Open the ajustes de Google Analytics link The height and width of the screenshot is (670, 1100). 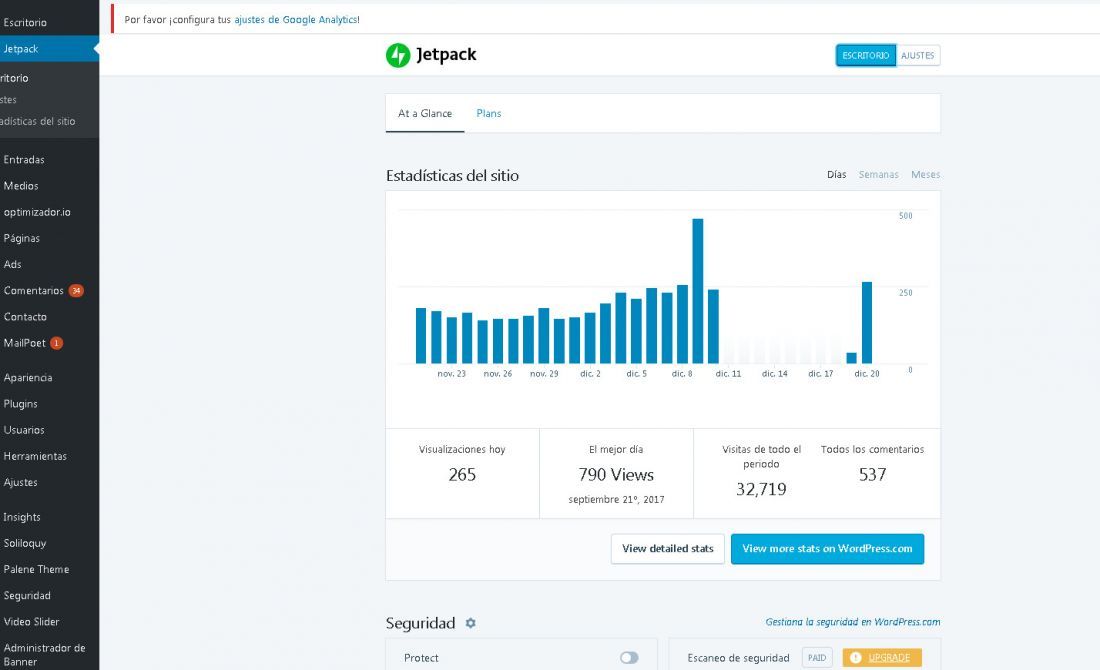coord(296,20)
